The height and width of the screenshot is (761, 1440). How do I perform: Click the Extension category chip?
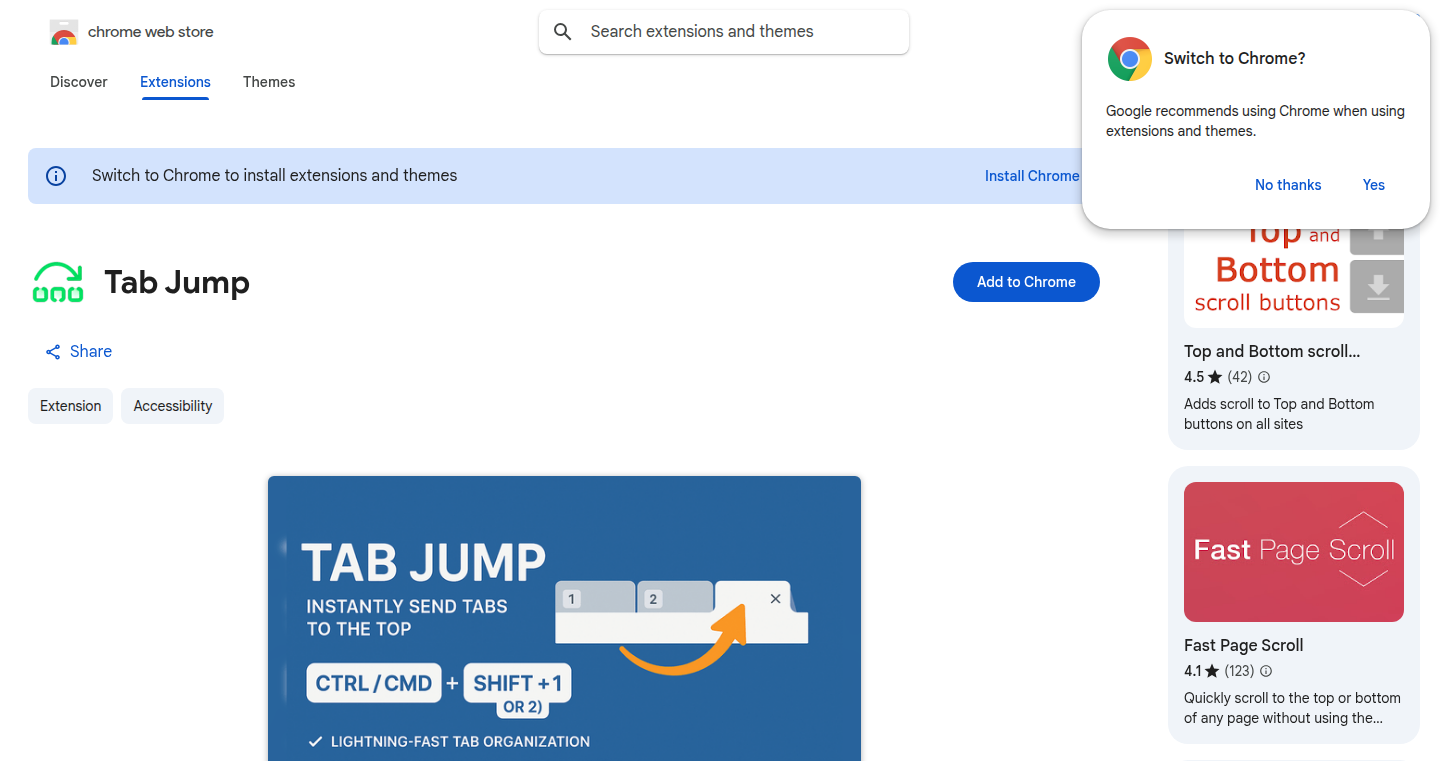(71, 406)
